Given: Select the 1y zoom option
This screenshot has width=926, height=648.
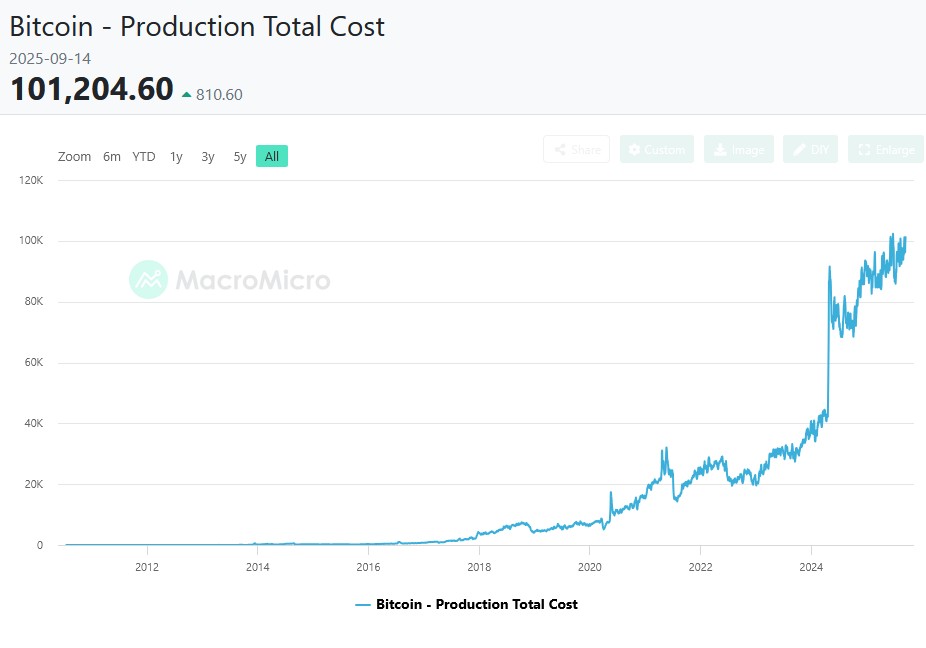Looking at the screenshot, I should tap(175, 157).
